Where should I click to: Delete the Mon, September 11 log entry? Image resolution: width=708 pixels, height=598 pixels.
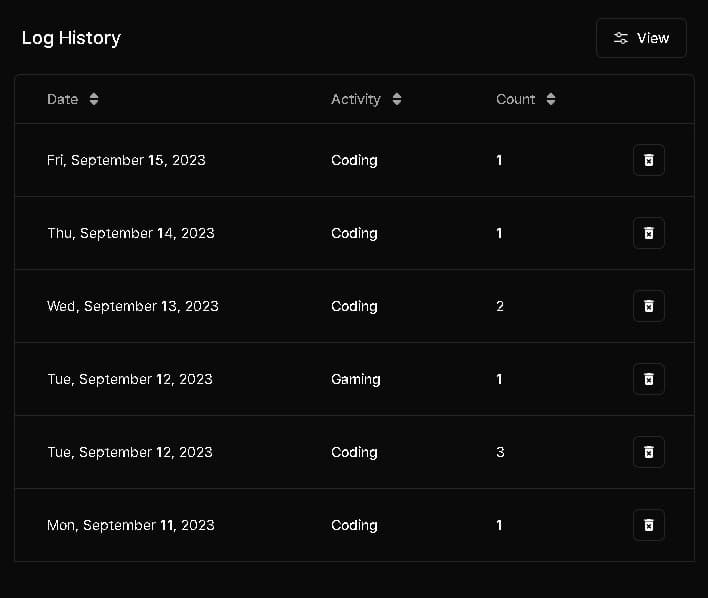[x=648, y=525]
